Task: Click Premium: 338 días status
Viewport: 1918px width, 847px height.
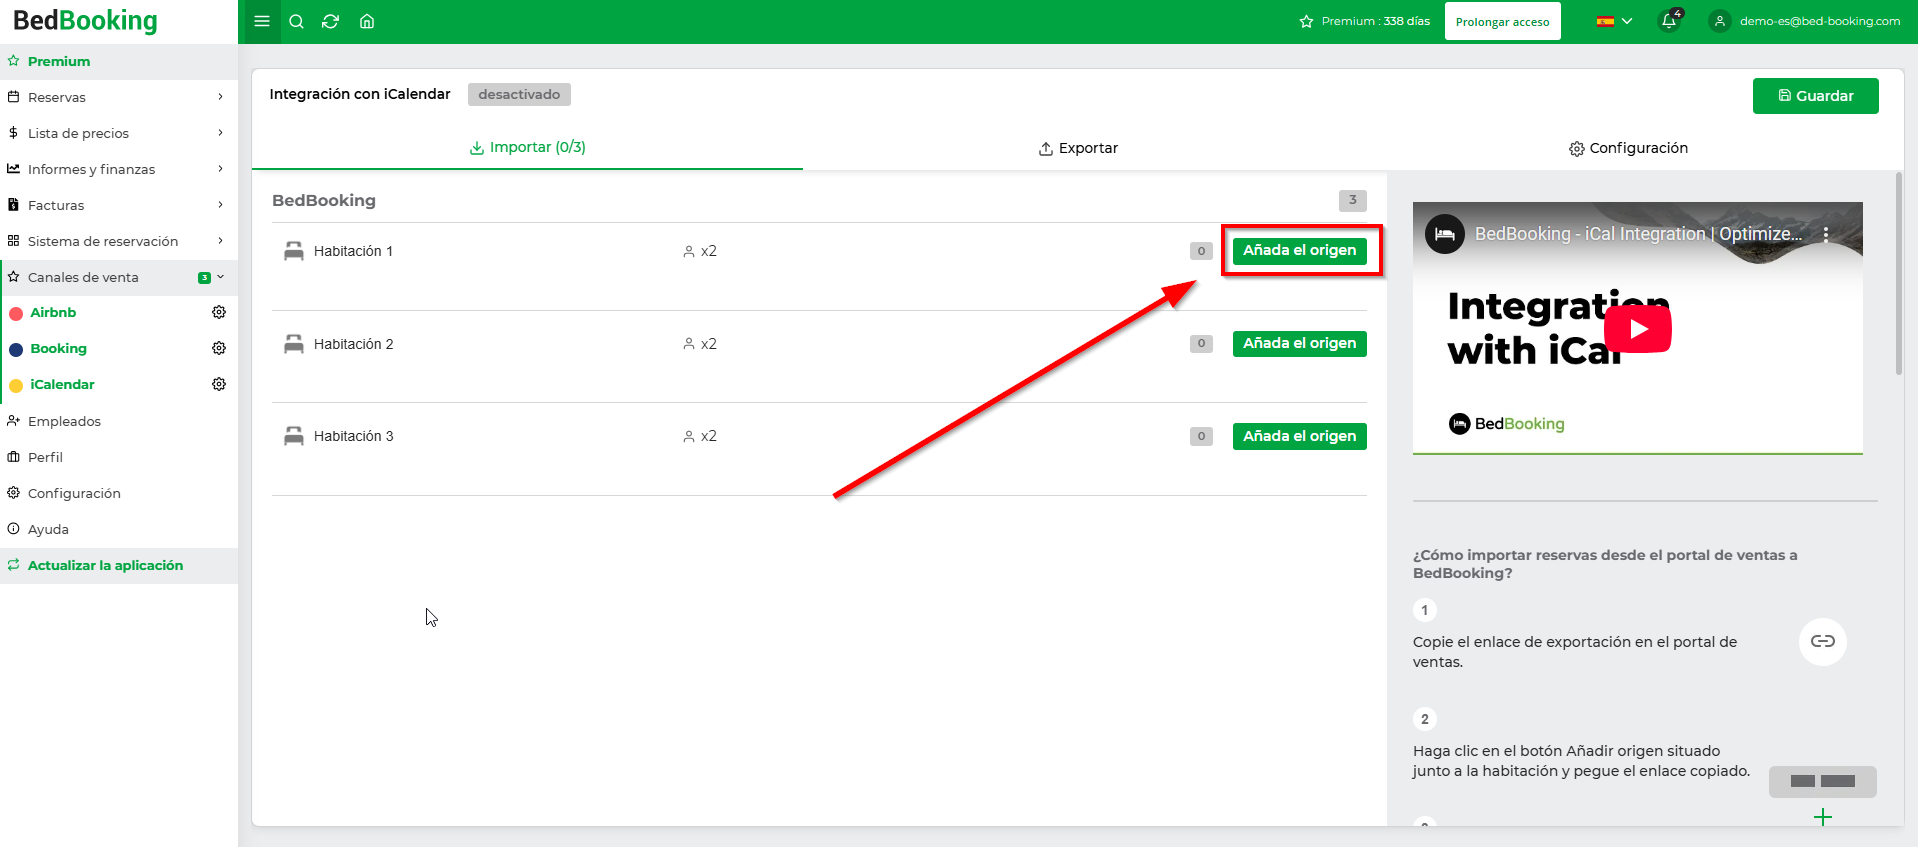Action: [1365, 21]
